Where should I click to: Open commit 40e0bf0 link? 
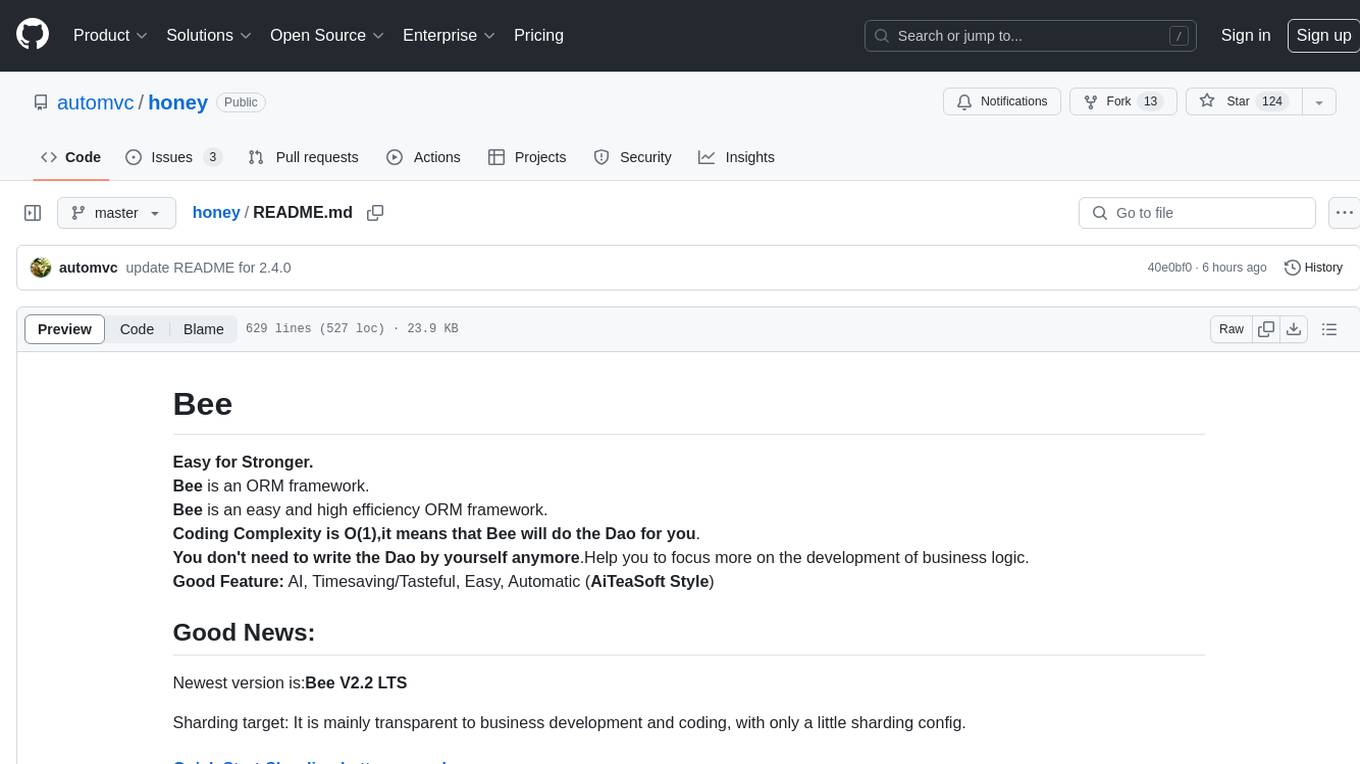point(1169,267)
